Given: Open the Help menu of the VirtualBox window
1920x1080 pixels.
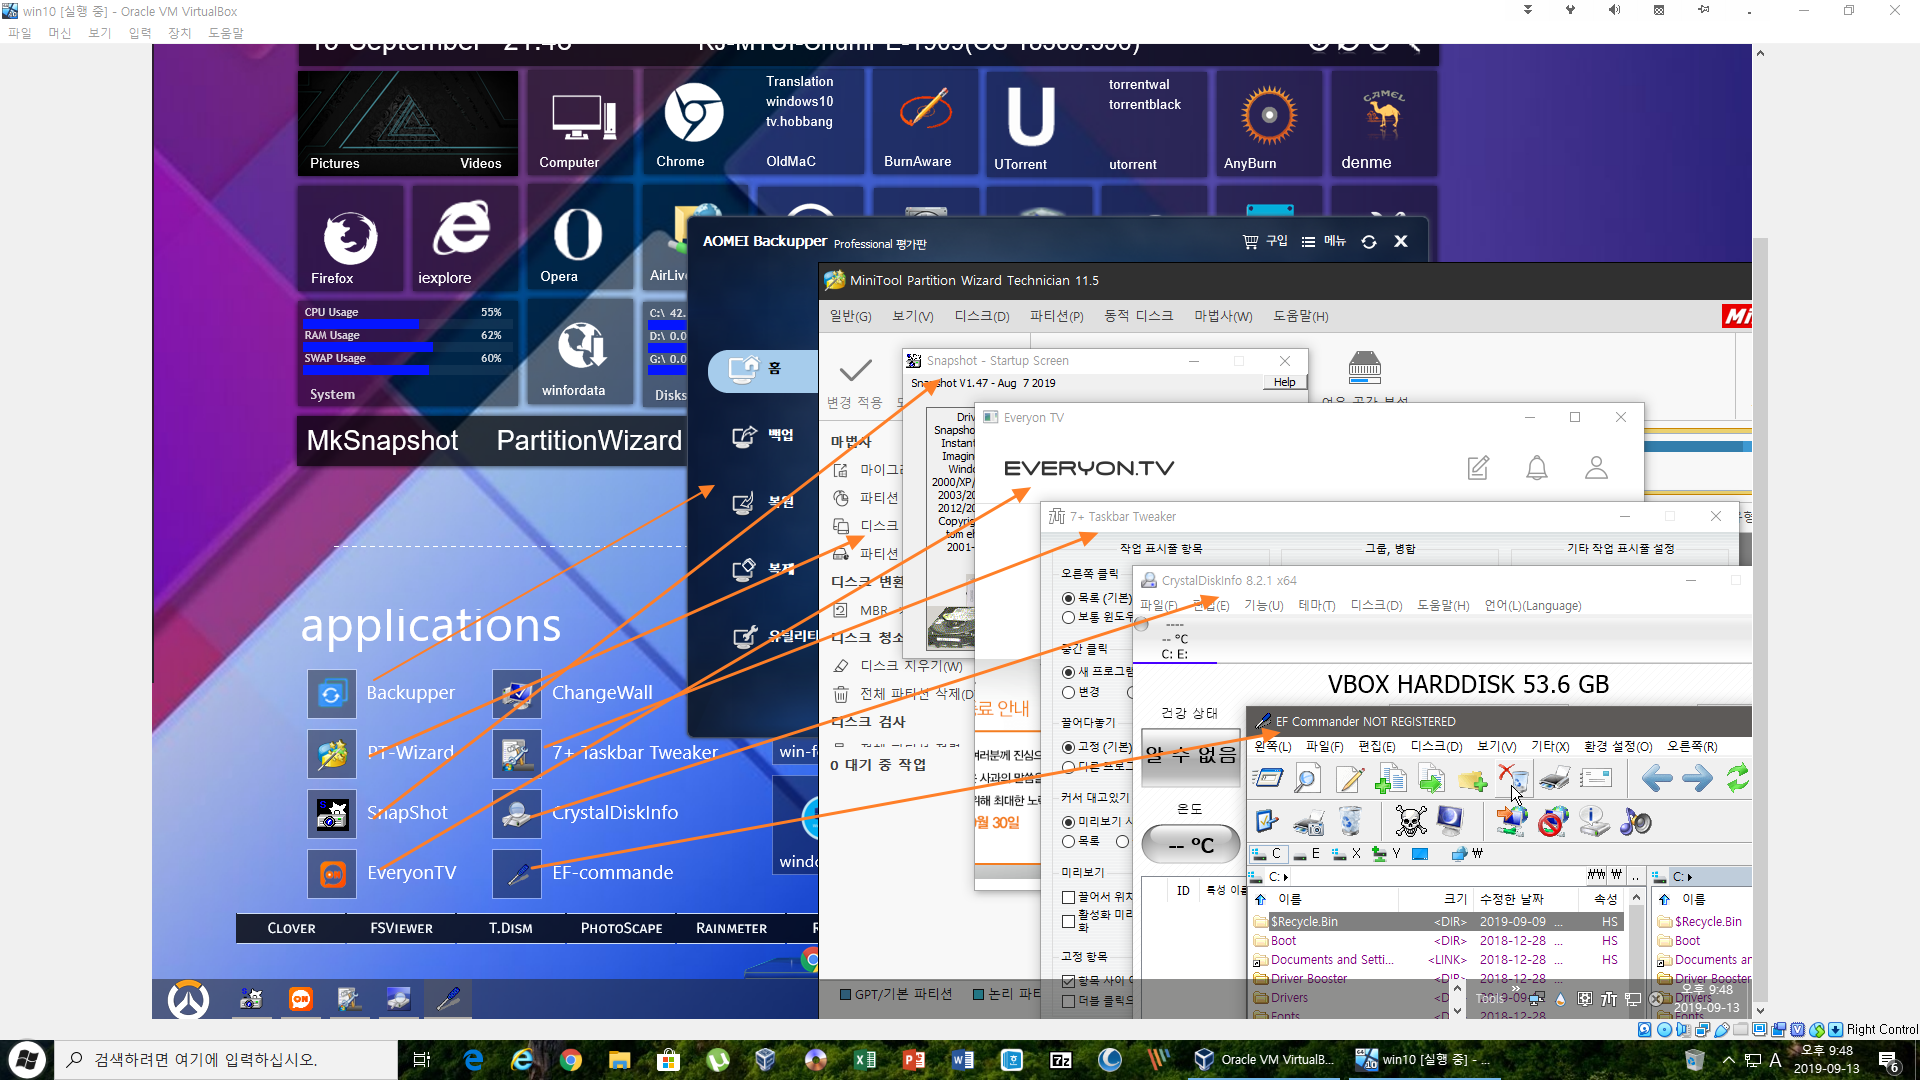Looking at the screenshot, I should pyautogui.click(x=225, y=33).
